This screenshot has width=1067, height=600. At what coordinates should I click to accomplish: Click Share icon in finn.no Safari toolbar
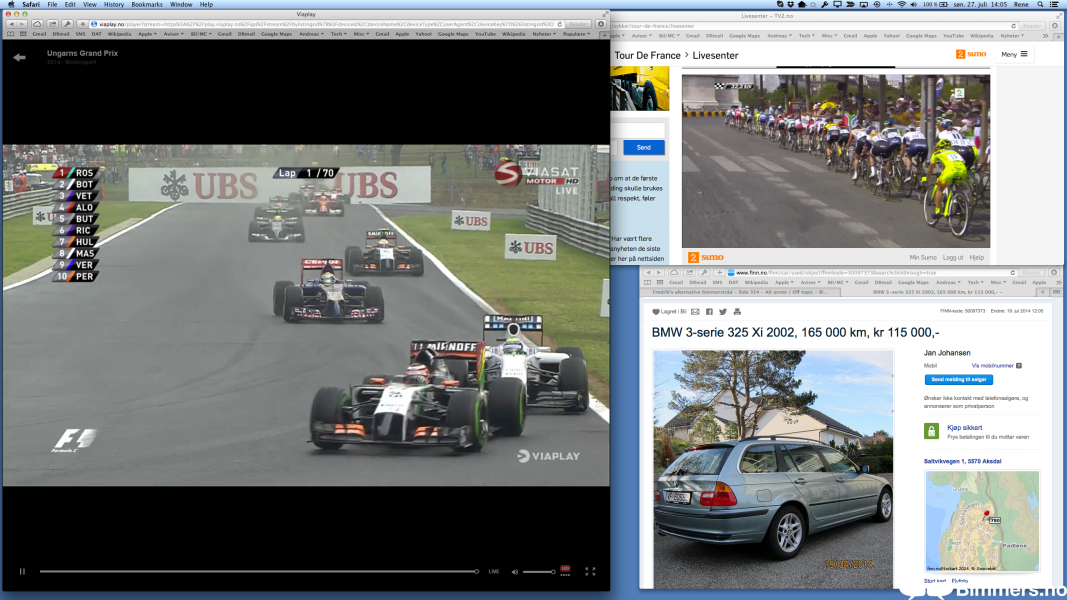(x=689, y=273)
